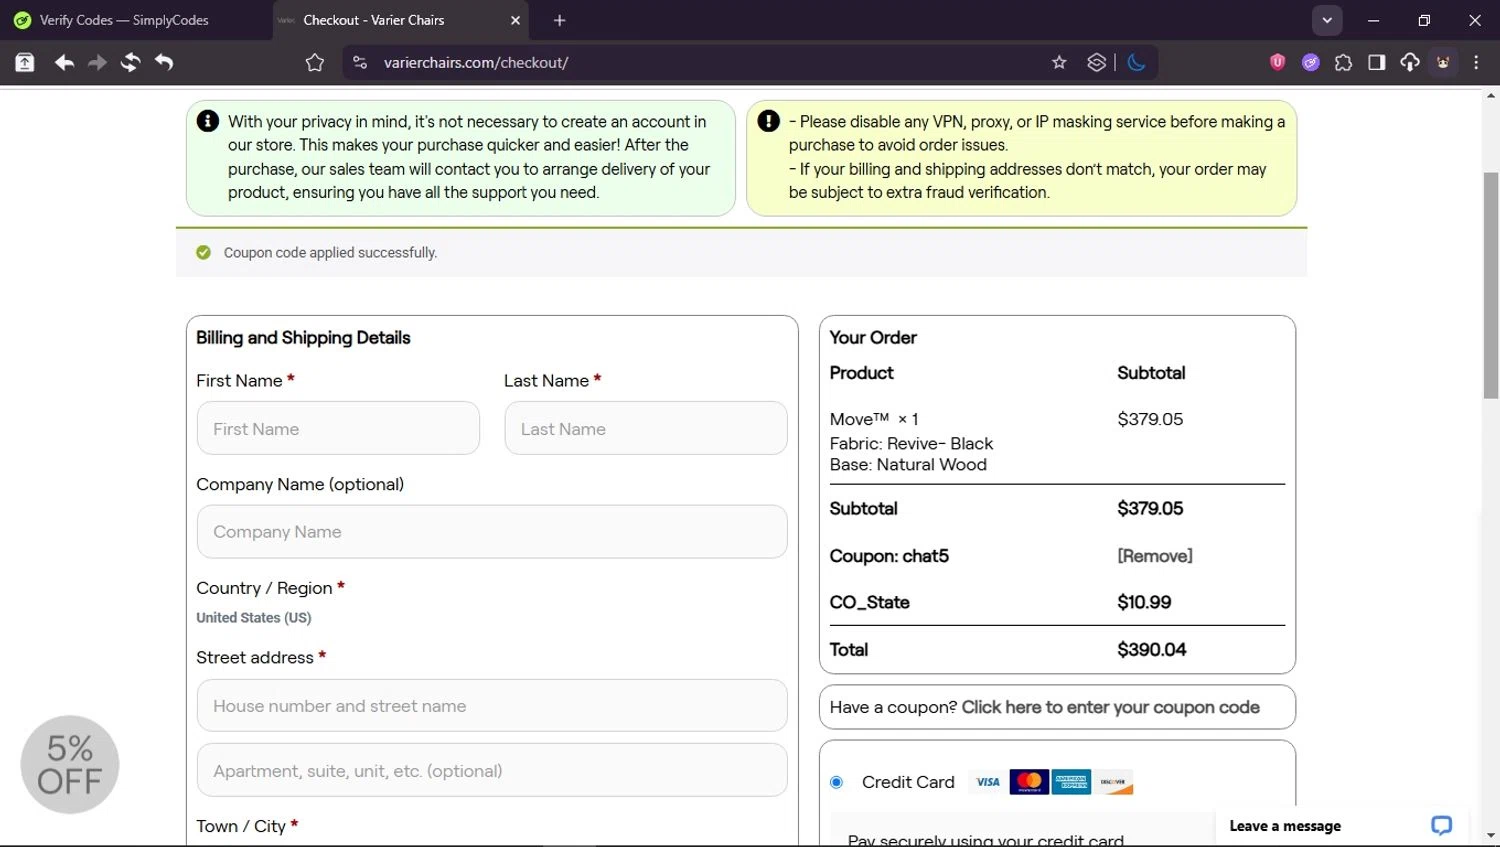
Task: Click the Your Order heading
Action: click(x=873, y=338)
